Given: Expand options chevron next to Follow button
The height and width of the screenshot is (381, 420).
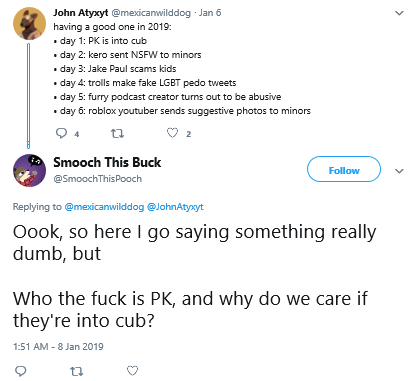Looking at the screenshot, I should tap(399, 171).
